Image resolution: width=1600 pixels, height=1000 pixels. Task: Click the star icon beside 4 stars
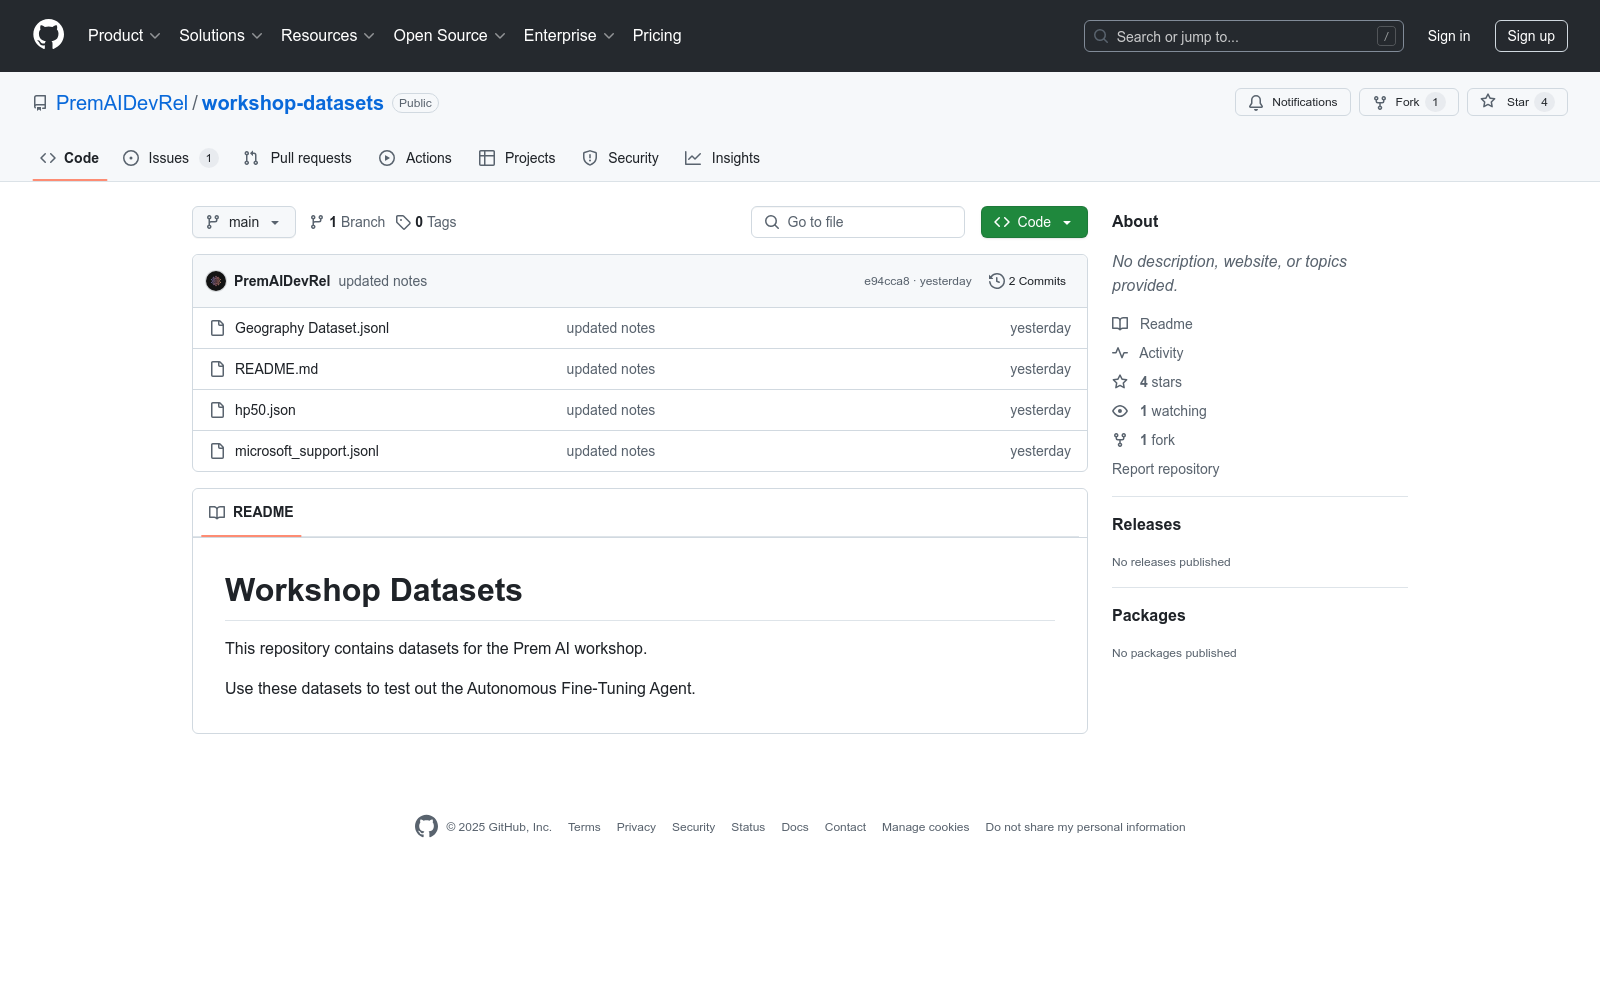pos(1120,382)
